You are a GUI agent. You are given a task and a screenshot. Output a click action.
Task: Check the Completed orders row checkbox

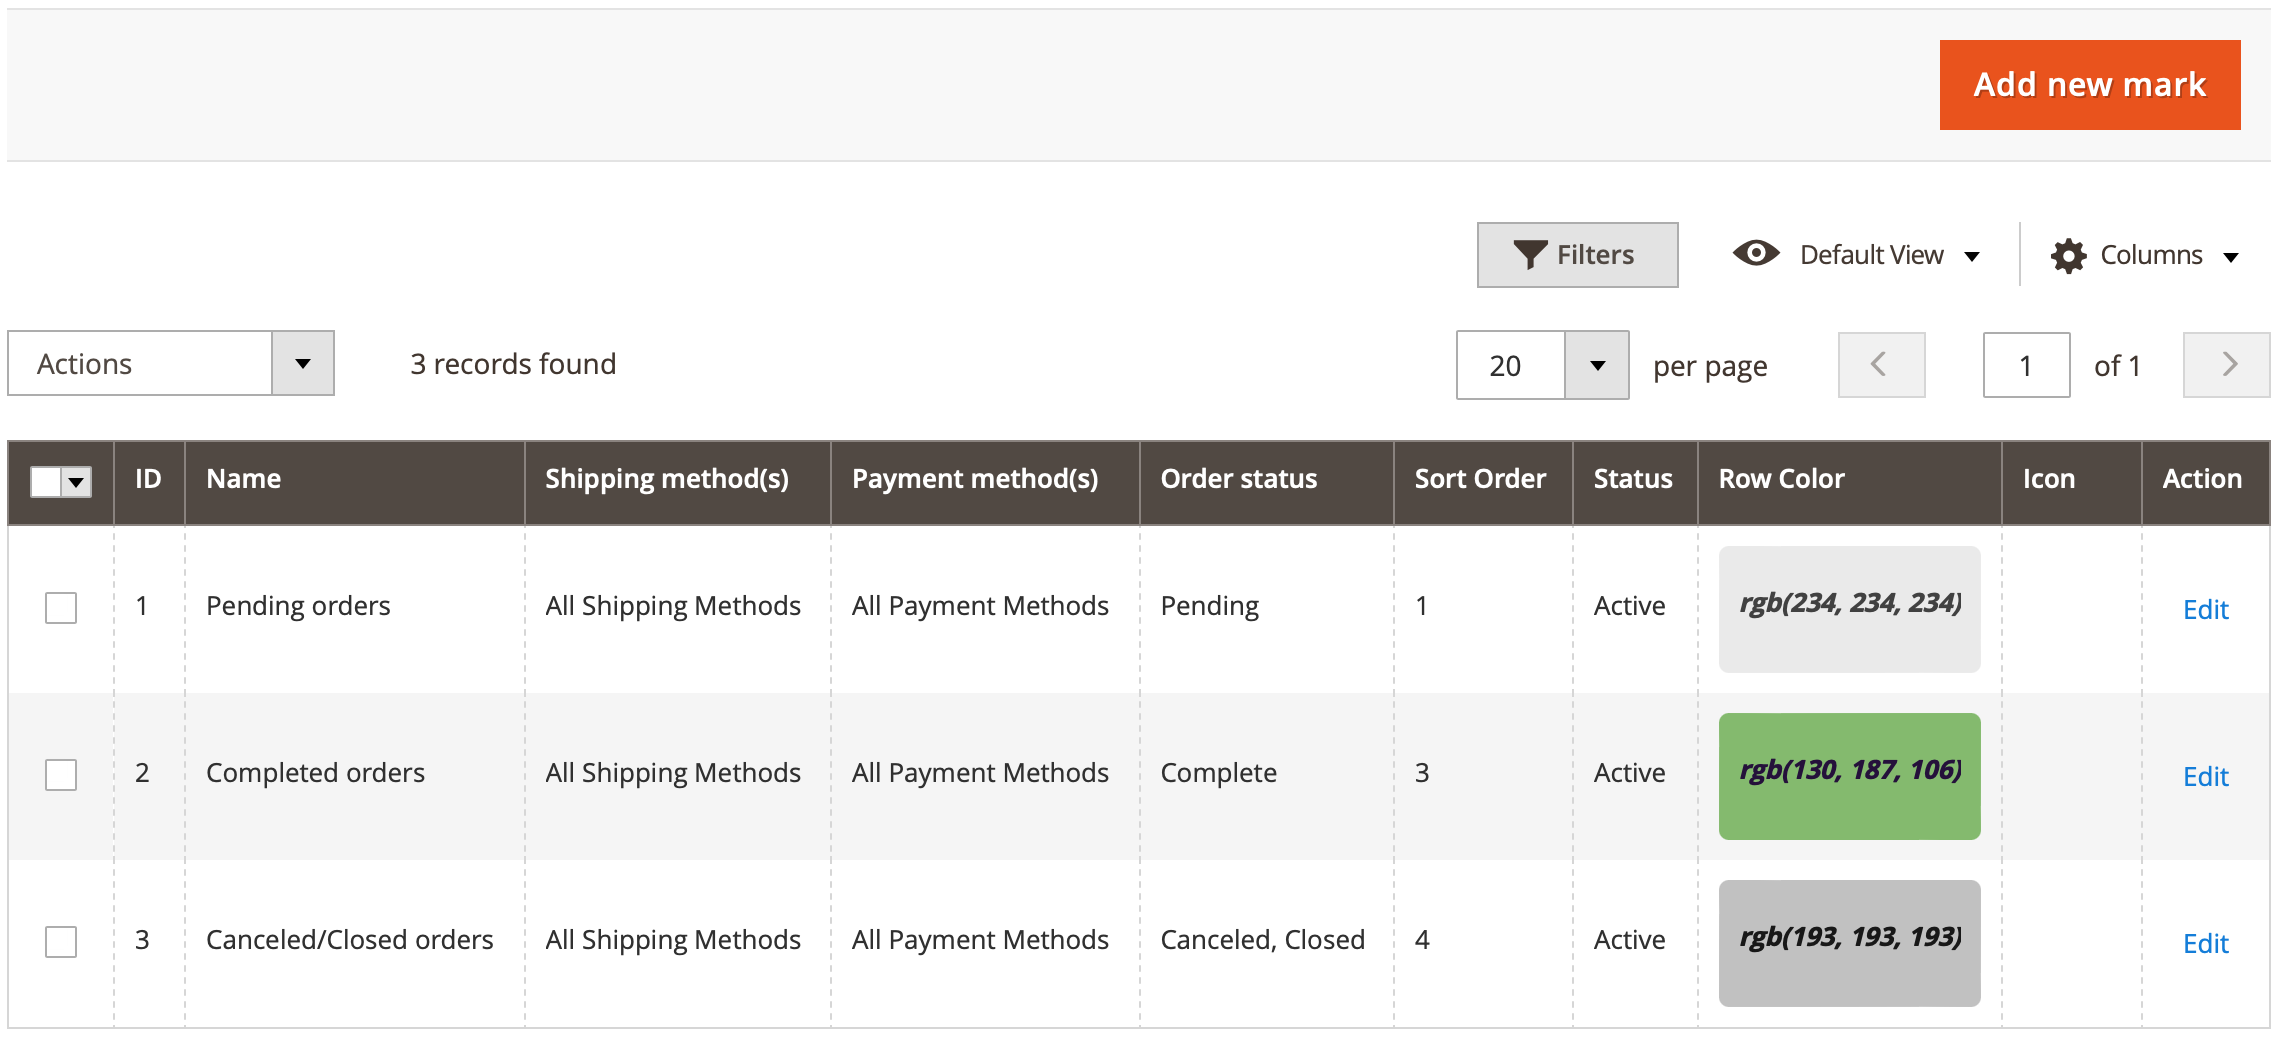click(61, 775)
